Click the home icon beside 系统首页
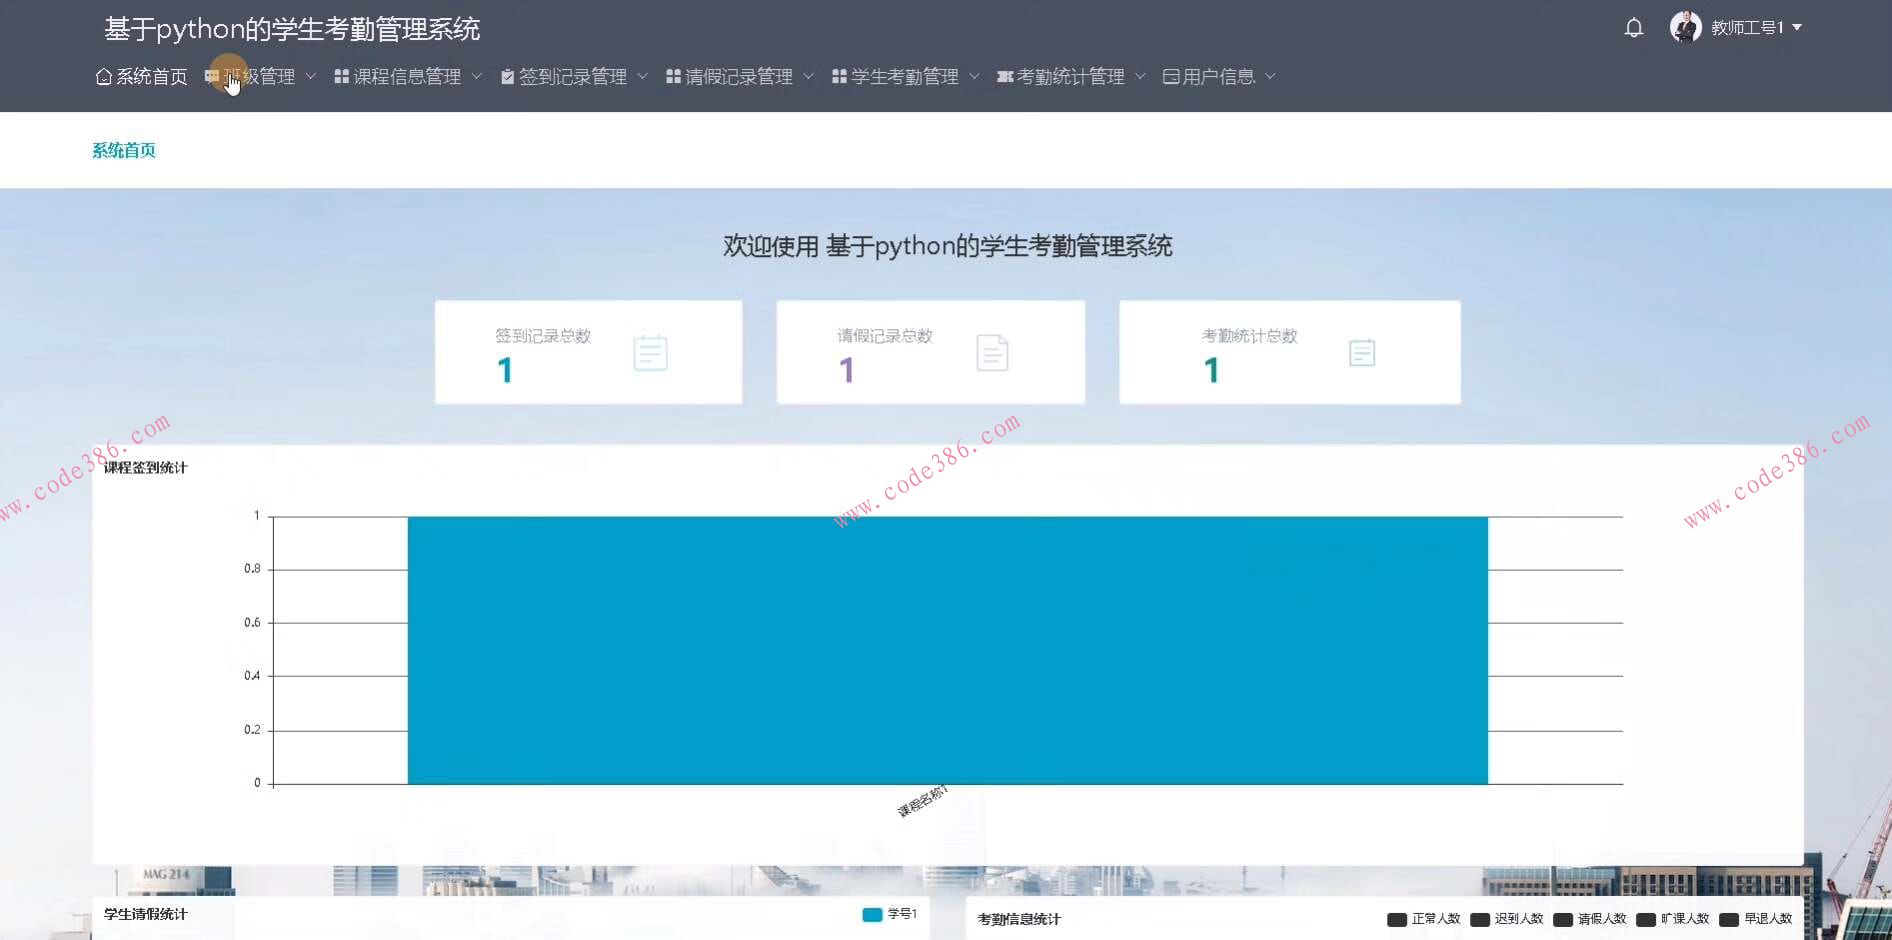 [103, 75]
